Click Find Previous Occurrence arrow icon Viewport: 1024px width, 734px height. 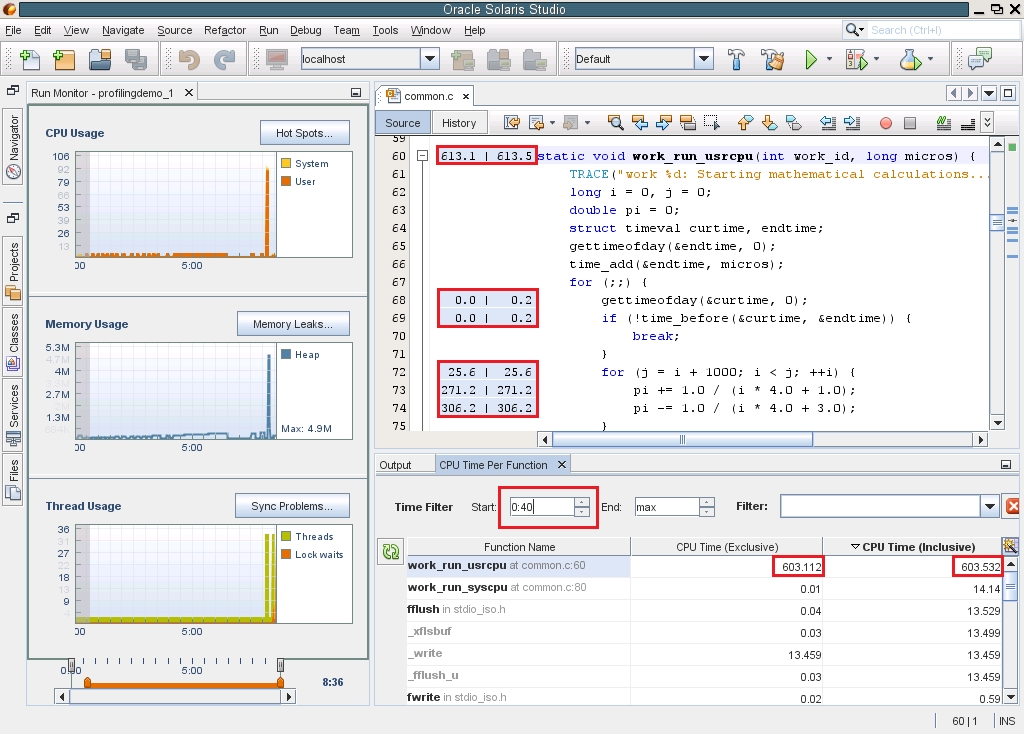pos(640,123)
